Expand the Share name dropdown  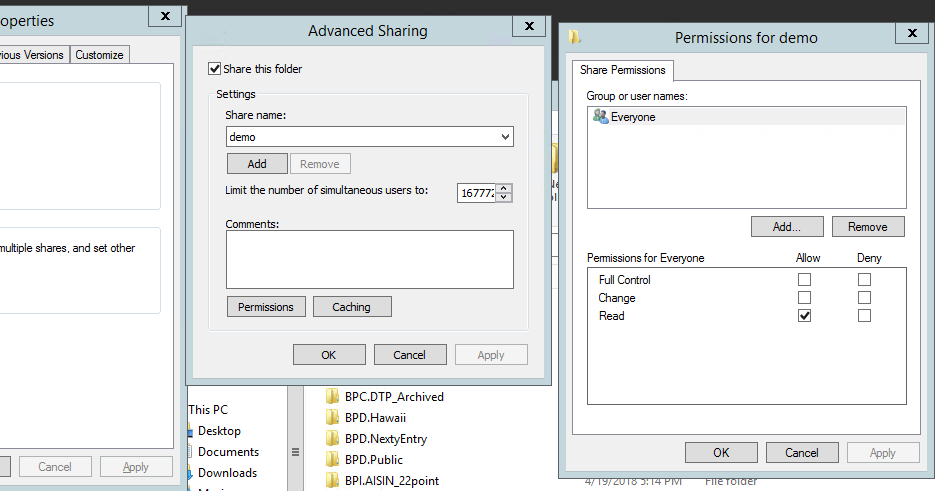[504, 137]
